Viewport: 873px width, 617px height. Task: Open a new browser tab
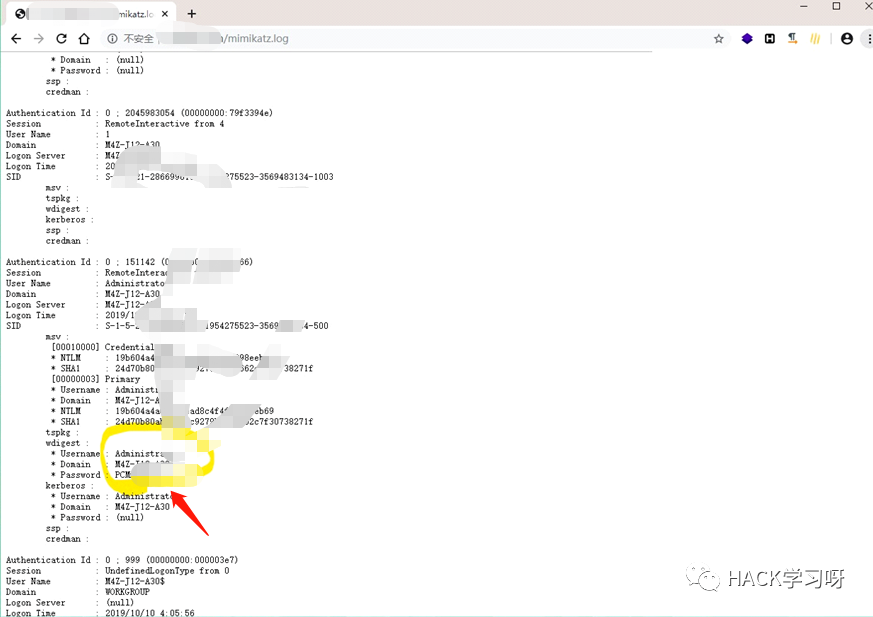click(192, 14)
